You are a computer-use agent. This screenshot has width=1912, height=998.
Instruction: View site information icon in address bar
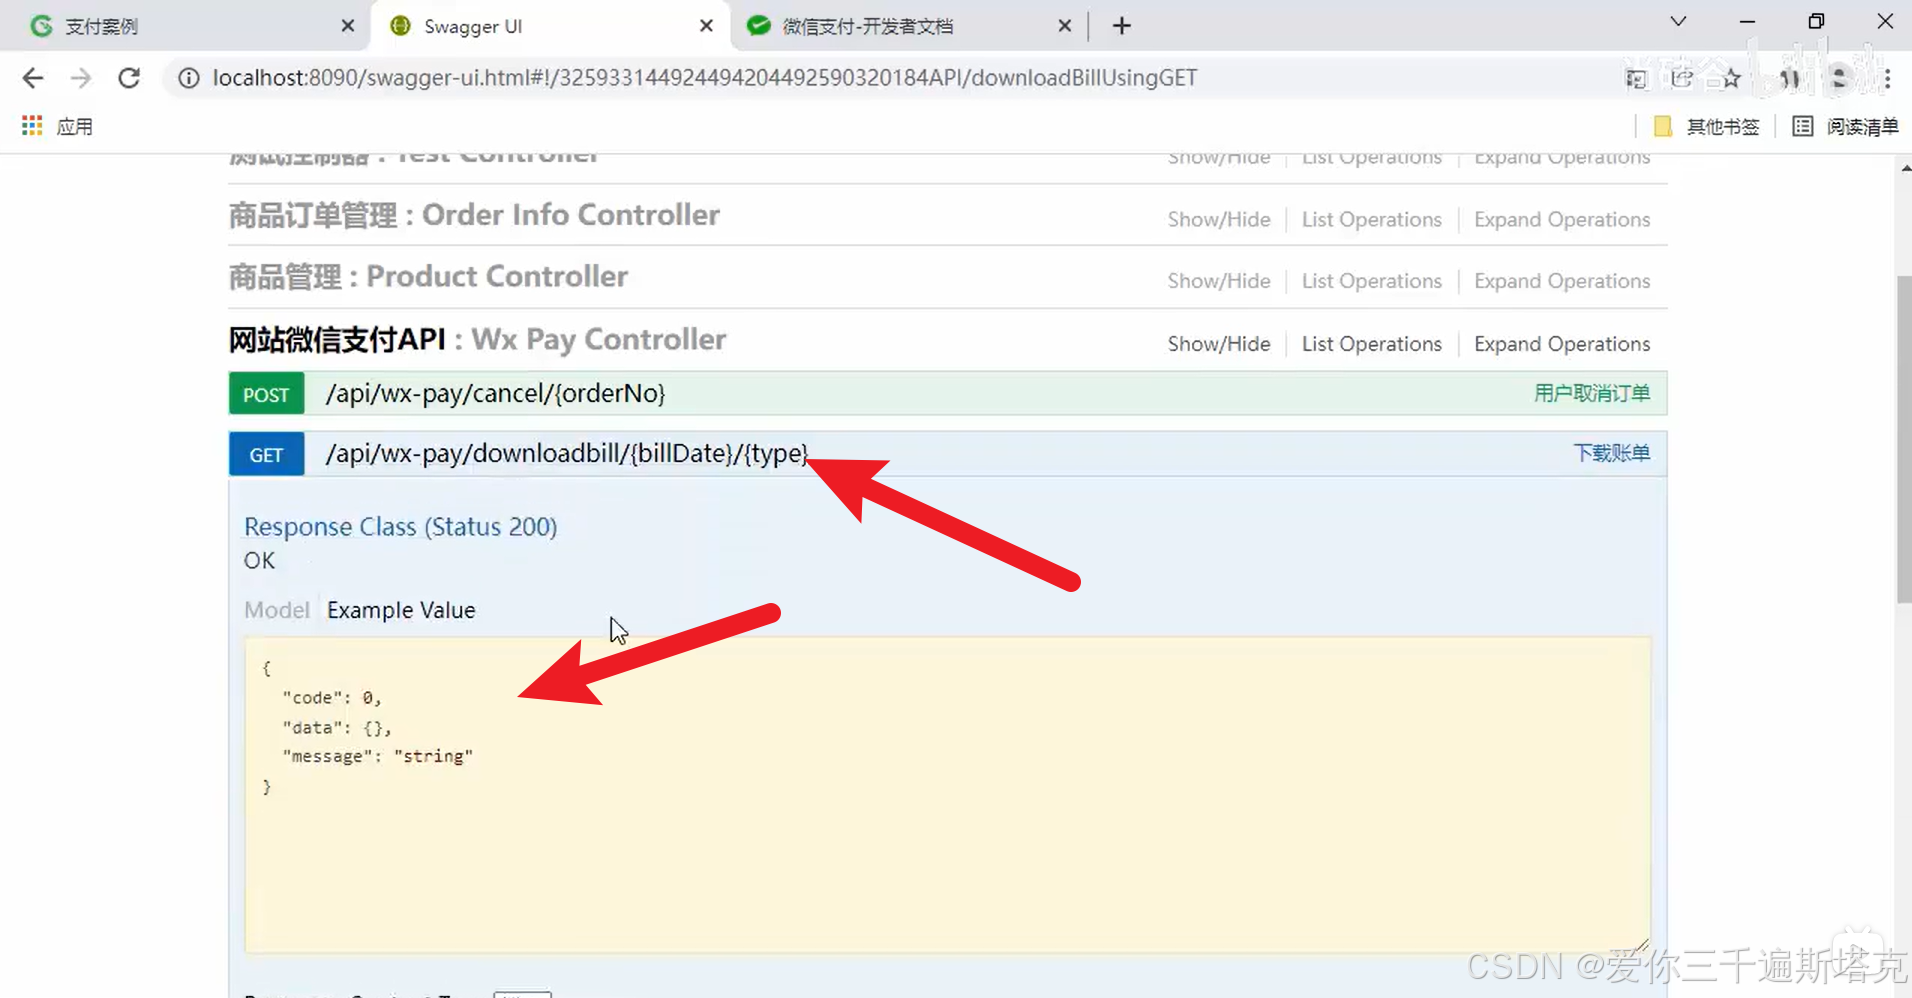point(188,78)
